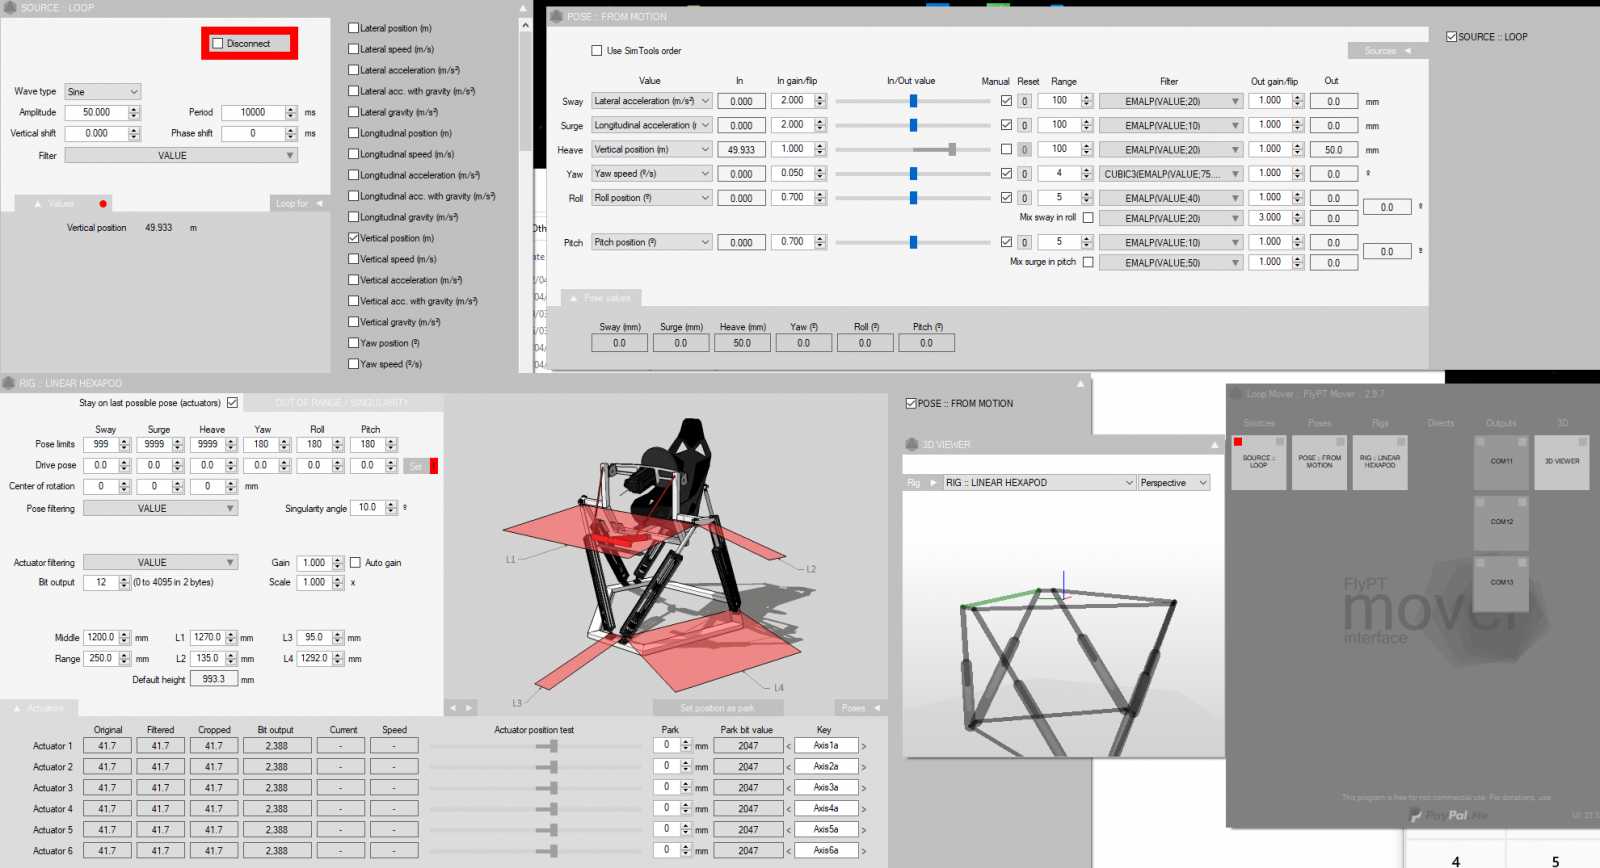Click app icon in RIG :: LINEAR HEXAPOD title

pos(8,383)
